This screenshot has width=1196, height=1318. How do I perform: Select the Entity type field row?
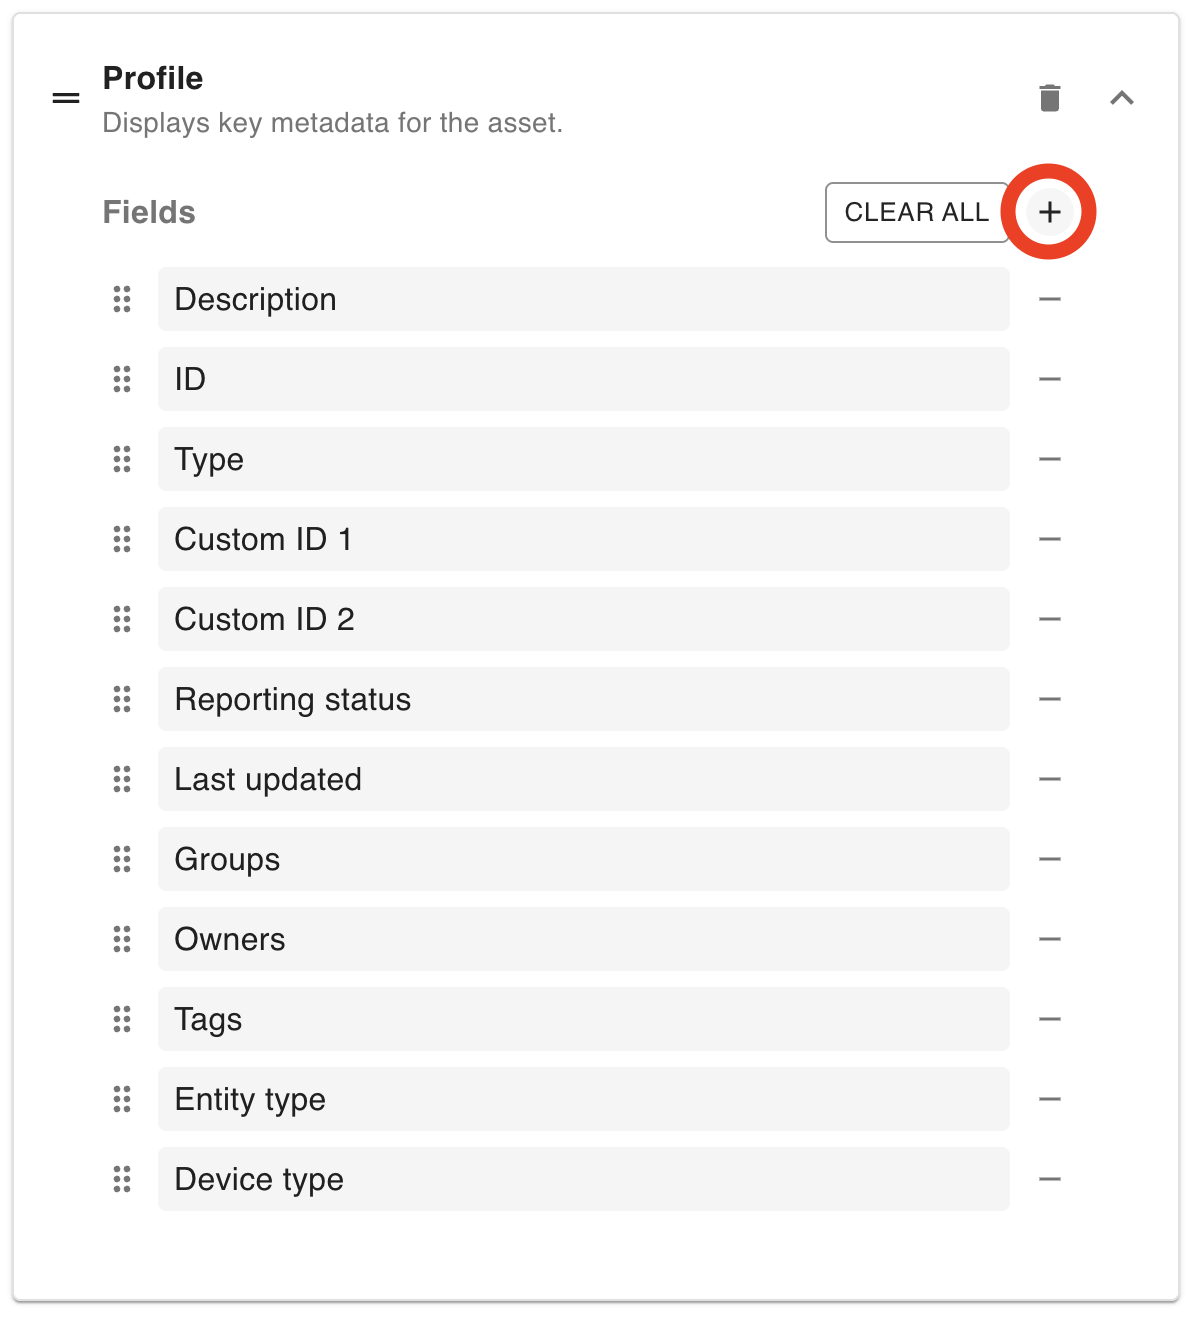pyautogui.click(x=583, y=1099)
